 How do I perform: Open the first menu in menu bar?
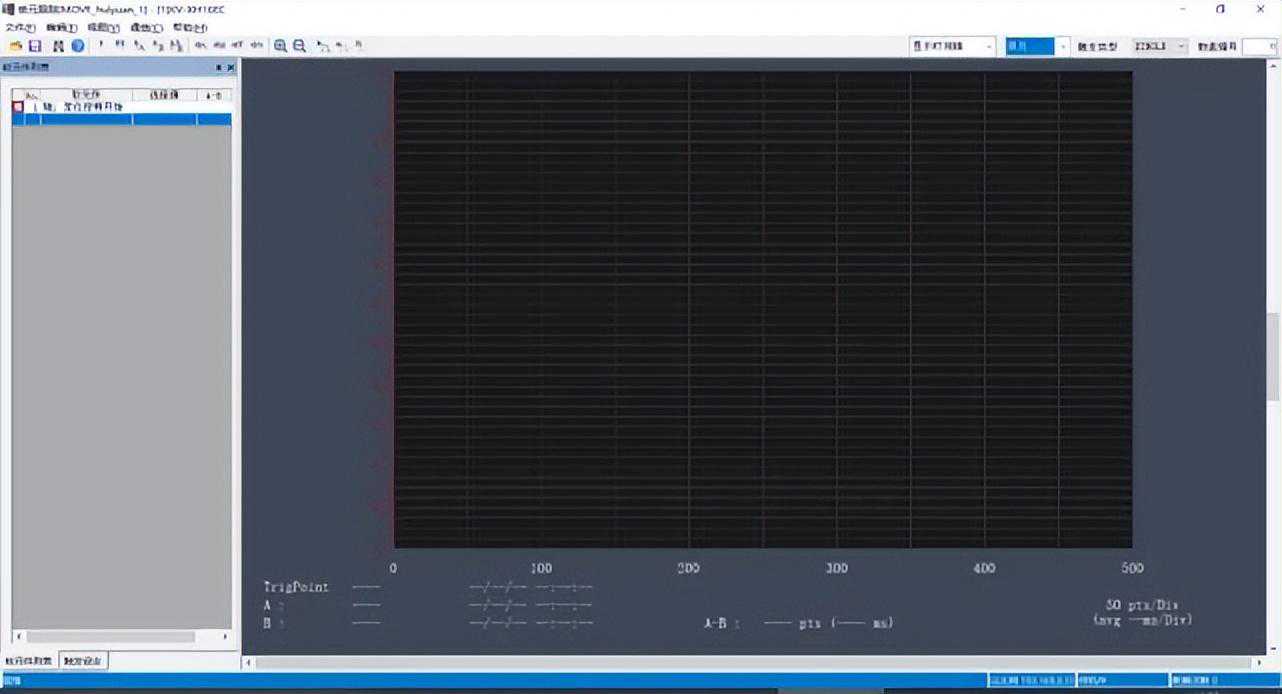pos(20,28)
